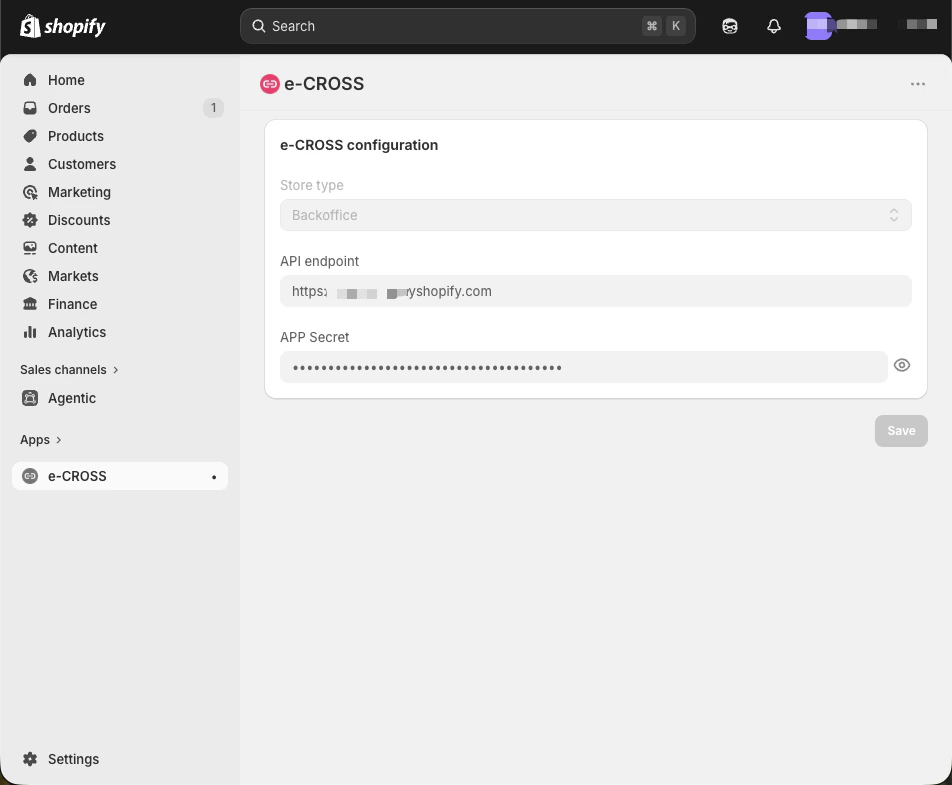952x785 pixels.
Task: Navigate to Customers
Action: pos(120,164)
